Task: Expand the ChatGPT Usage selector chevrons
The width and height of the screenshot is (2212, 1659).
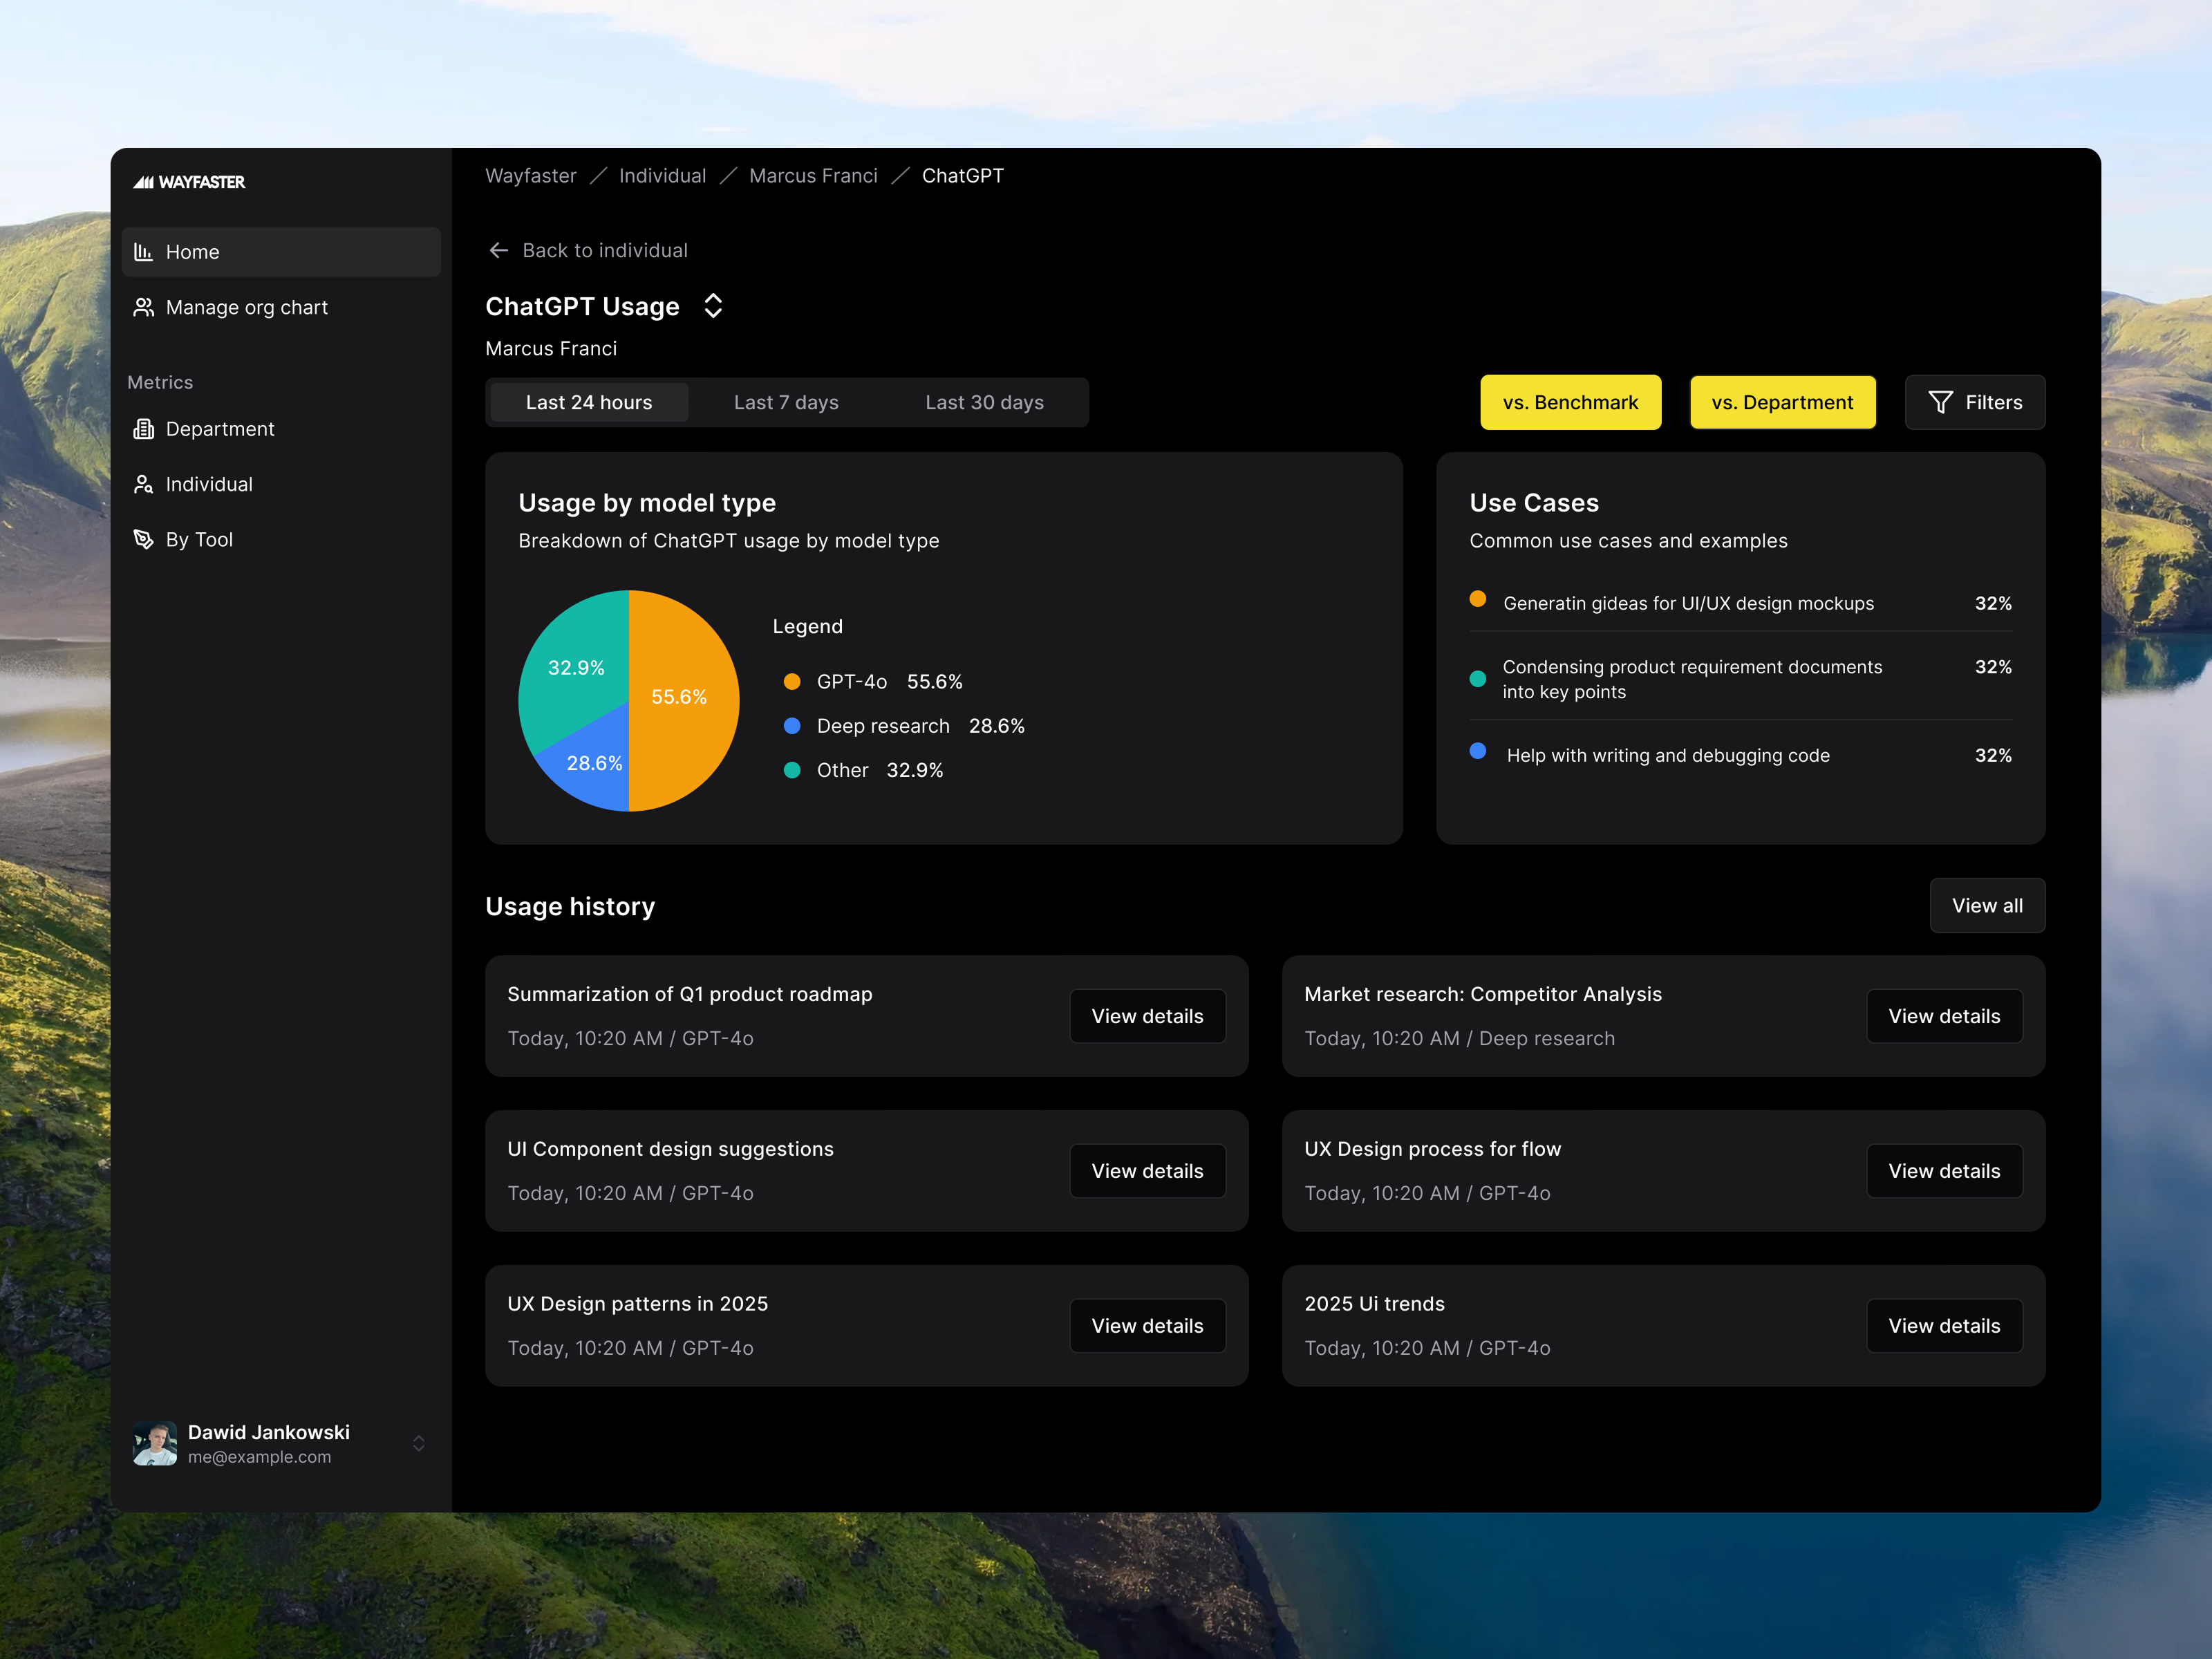Action: tap(713, 306)
